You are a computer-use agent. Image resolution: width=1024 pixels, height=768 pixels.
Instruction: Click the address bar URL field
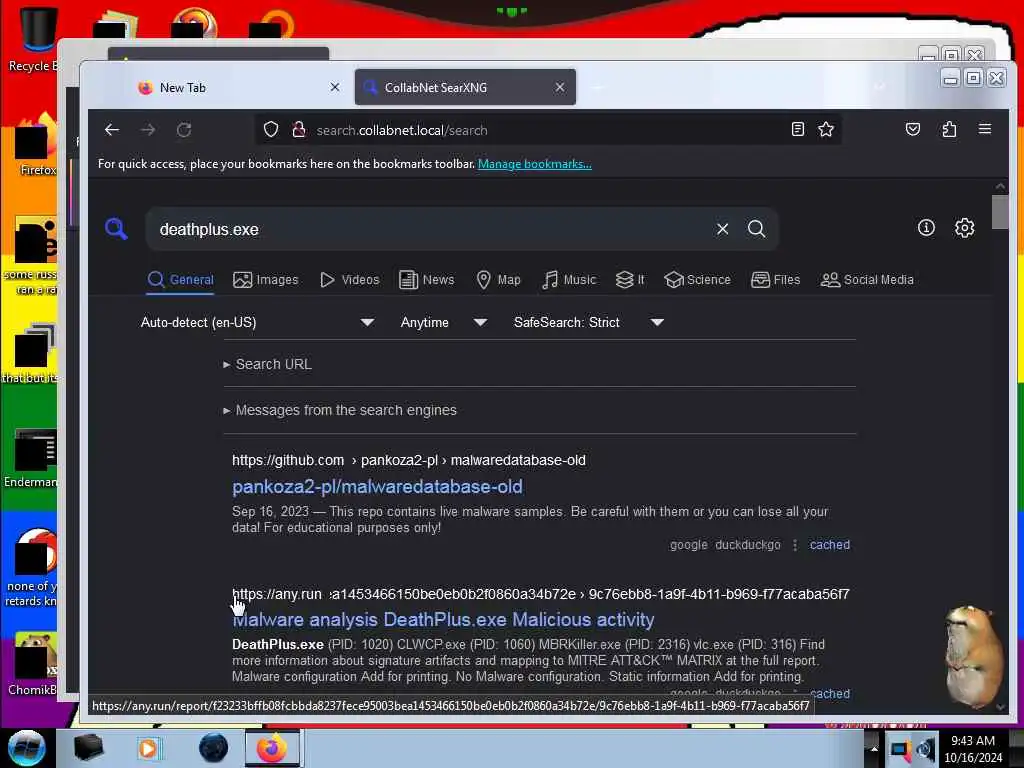pyautogui.click(x=549, y=130)
